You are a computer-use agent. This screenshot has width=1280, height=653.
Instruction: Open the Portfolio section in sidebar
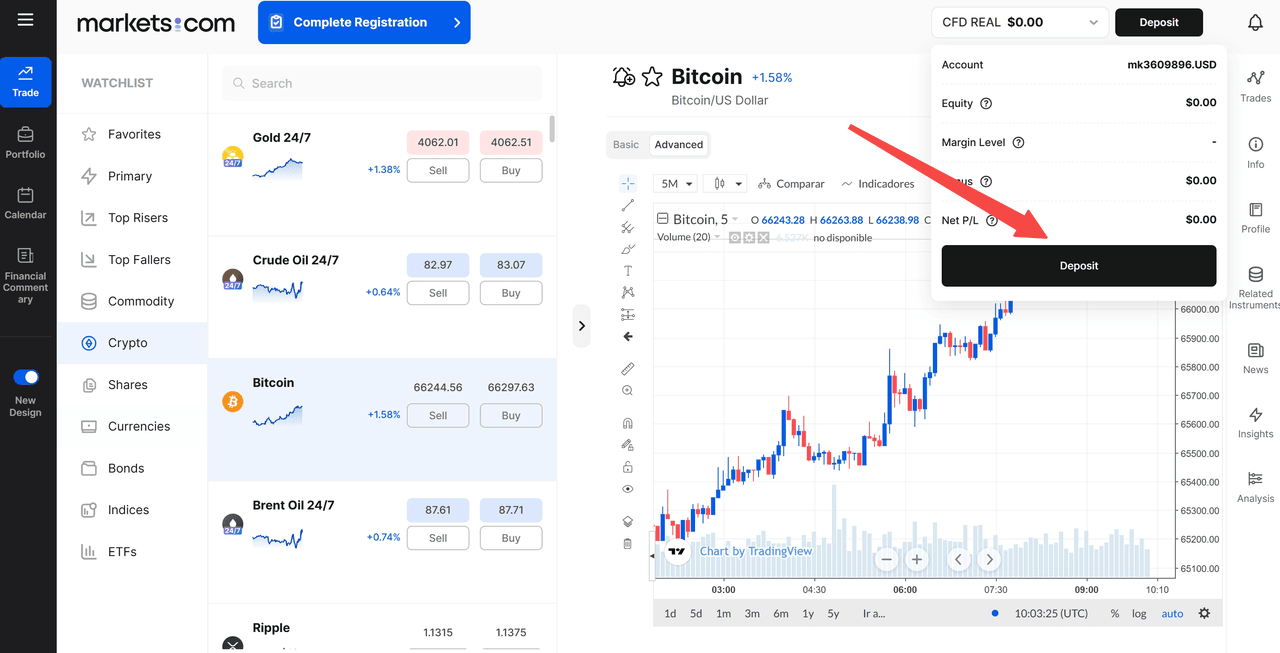[x=25, y=143]
